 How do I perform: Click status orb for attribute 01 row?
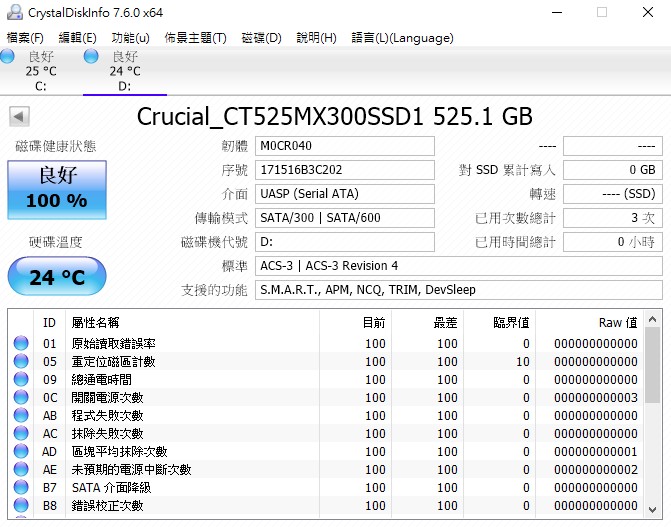[x=21, y=343]
